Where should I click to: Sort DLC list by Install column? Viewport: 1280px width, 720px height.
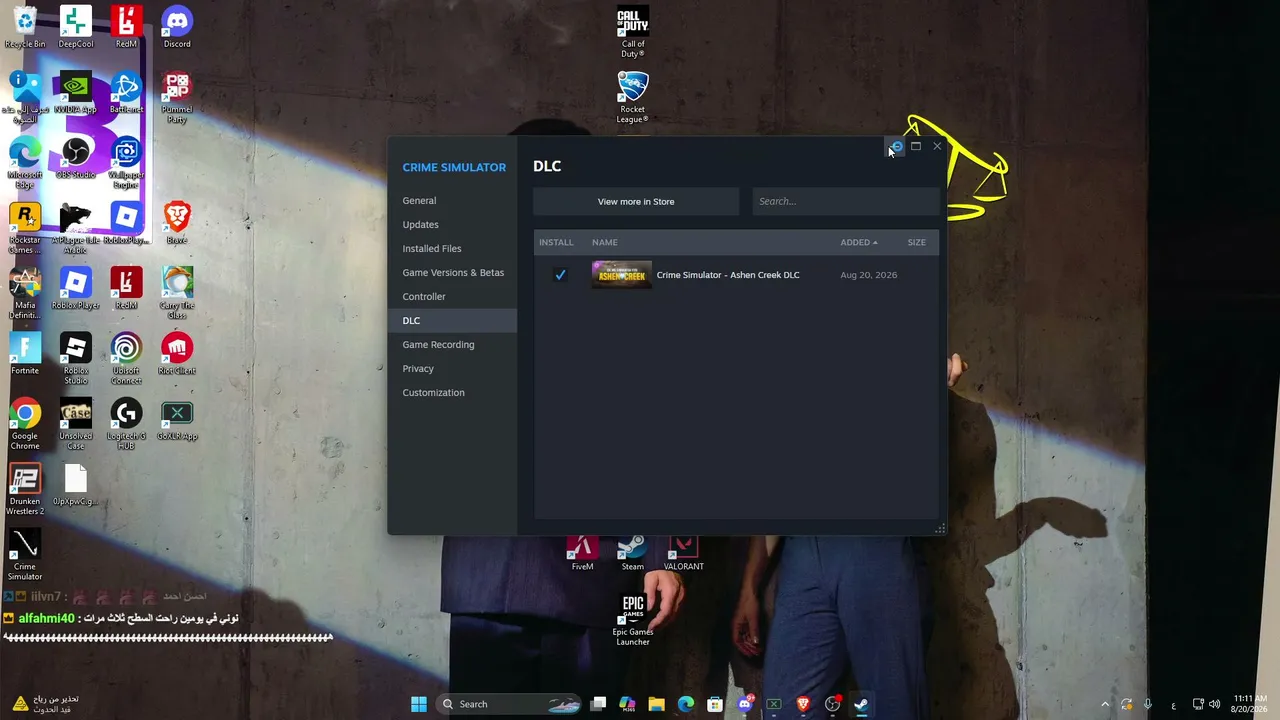pos(556,242)
